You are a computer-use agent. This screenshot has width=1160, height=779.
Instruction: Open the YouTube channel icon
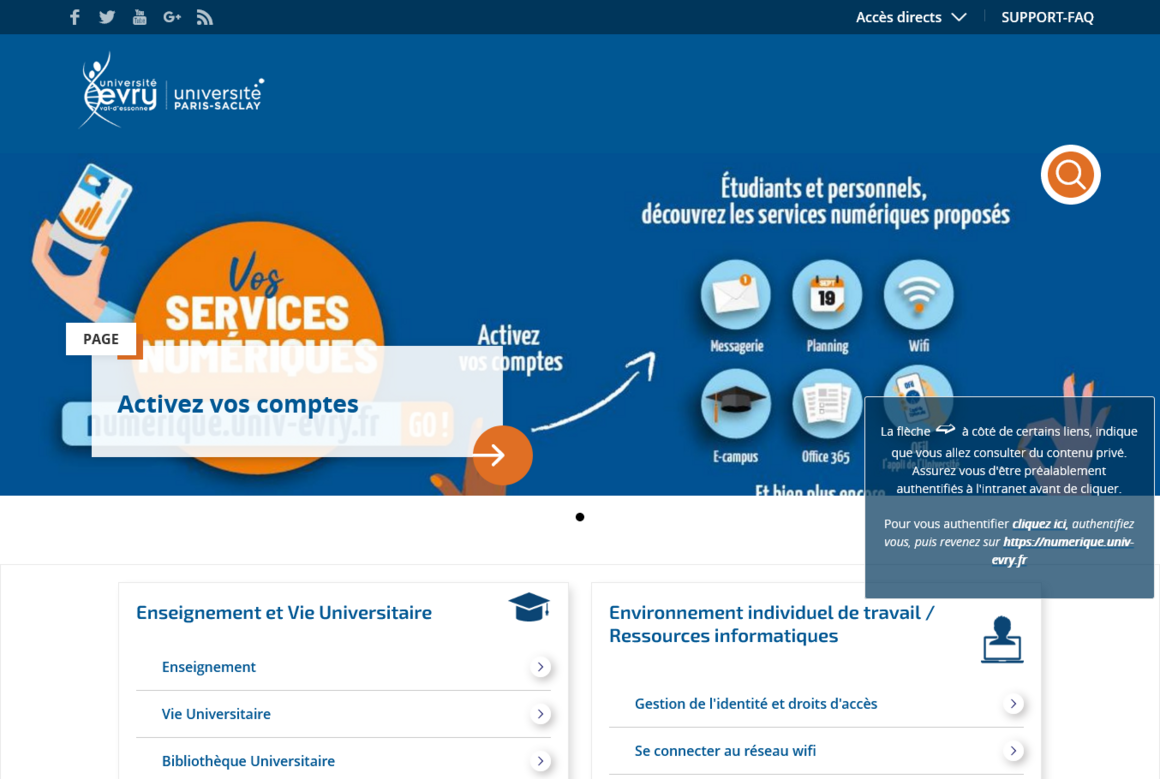139,16
